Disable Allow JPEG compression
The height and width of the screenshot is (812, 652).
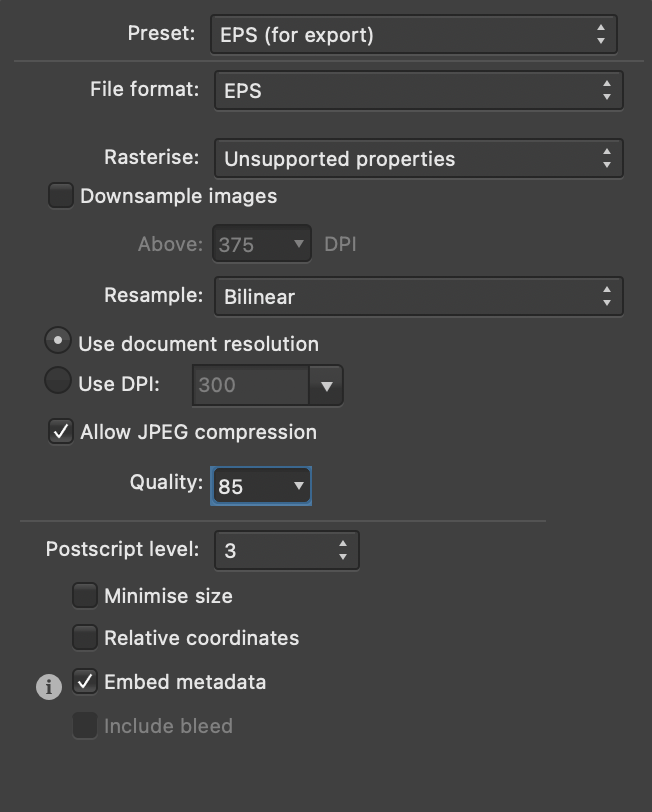(60, 432)
